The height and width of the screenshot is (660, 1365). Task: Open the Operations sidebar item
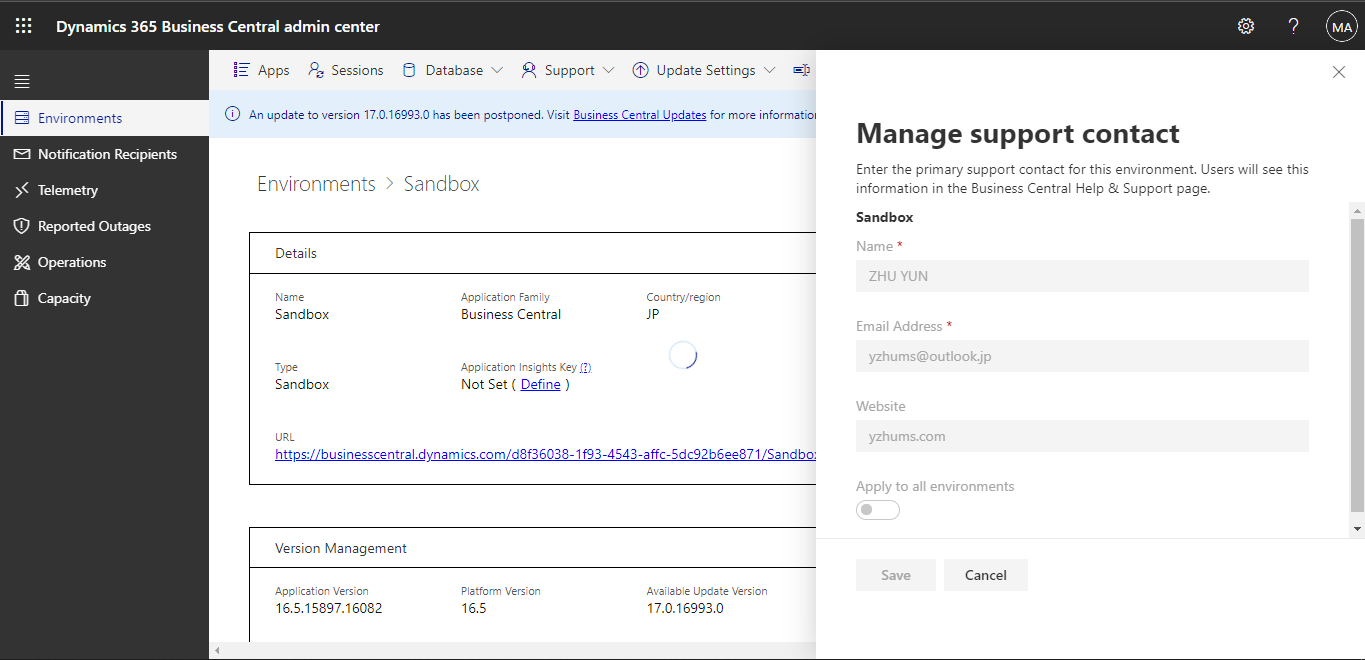click(73, 261)
